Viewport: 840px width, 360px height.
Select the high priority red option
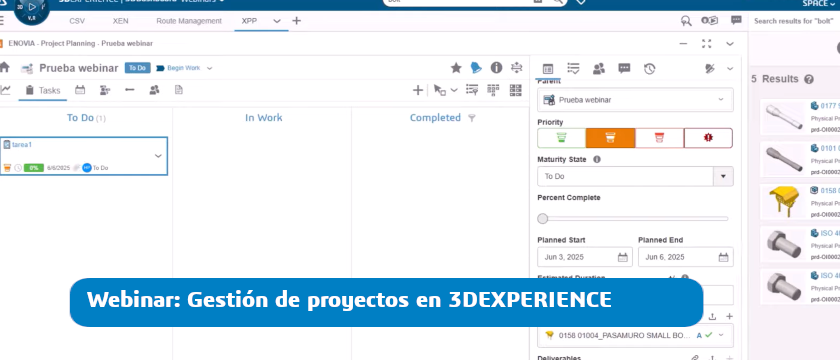659,138
